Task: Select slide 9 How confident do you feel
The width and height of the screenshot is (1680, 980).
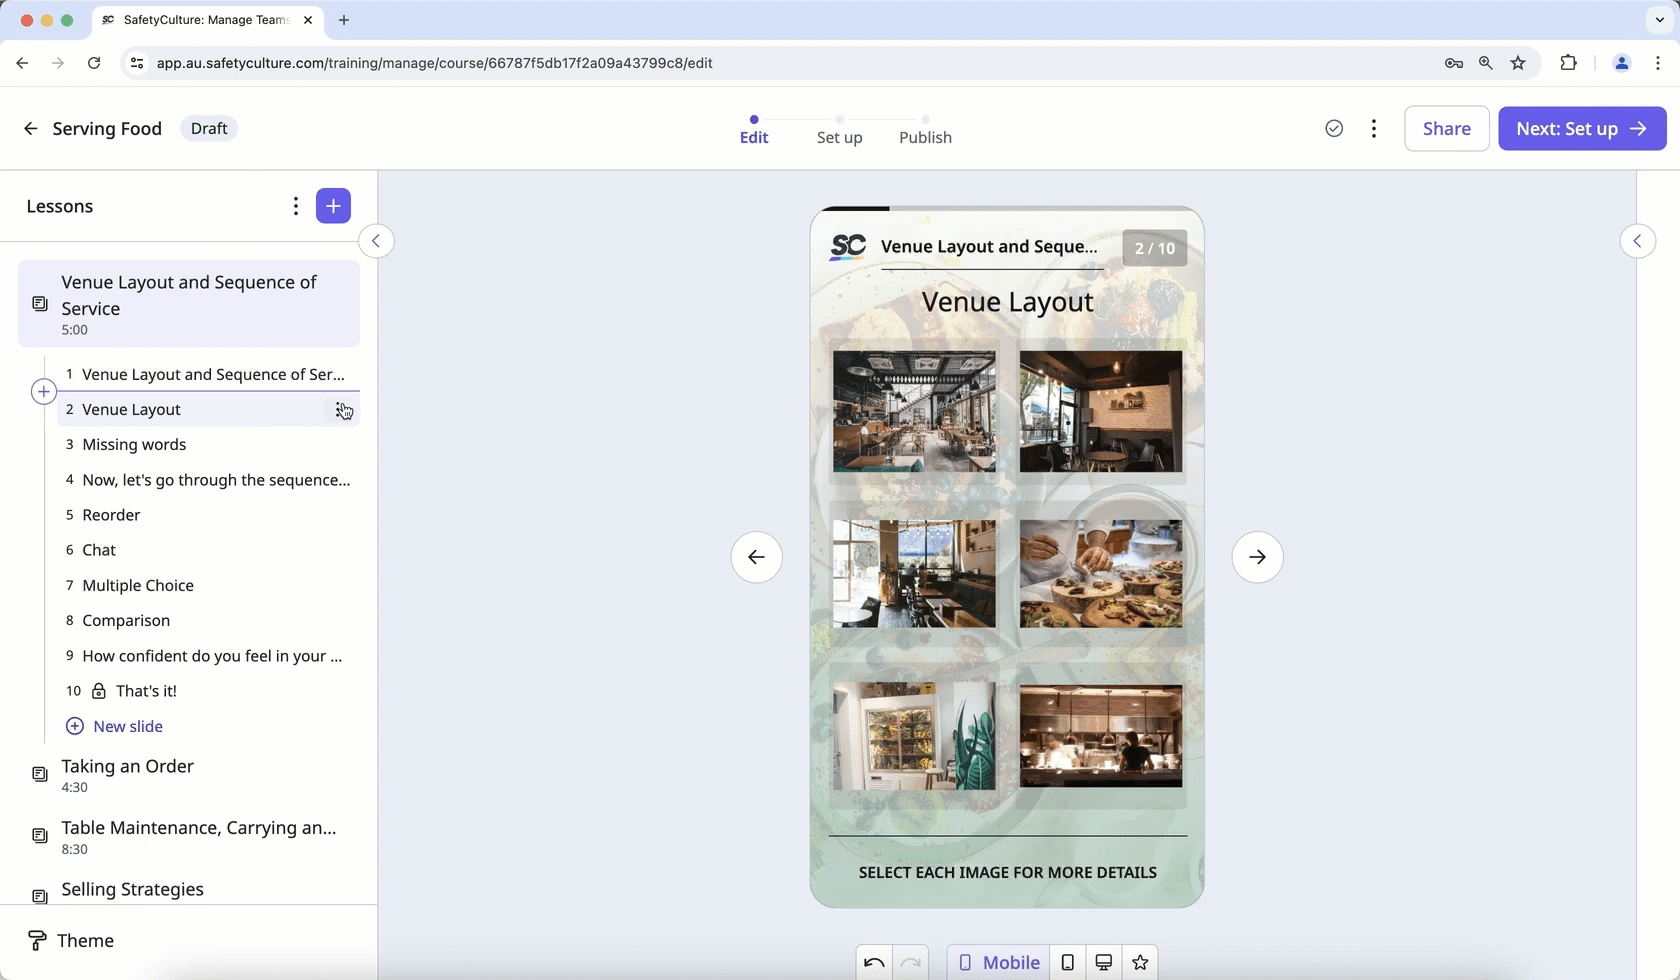Action: click(207, 656)
